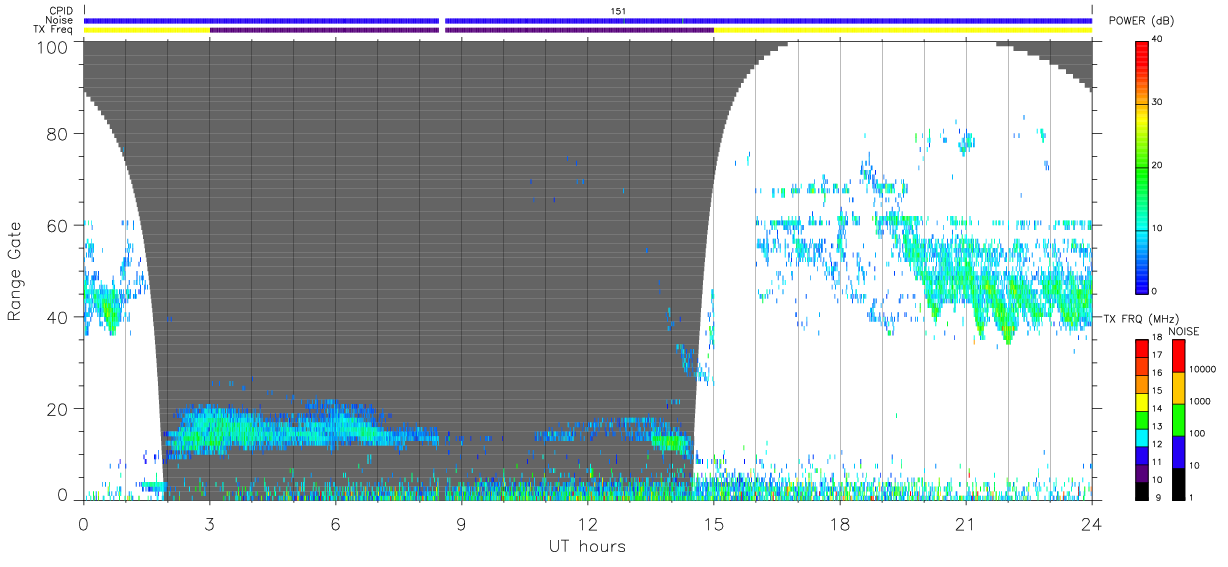The height and width of the screenshot is (567, 1228).
Task: Click Range Gate tick label "20"
Action: 59,409
